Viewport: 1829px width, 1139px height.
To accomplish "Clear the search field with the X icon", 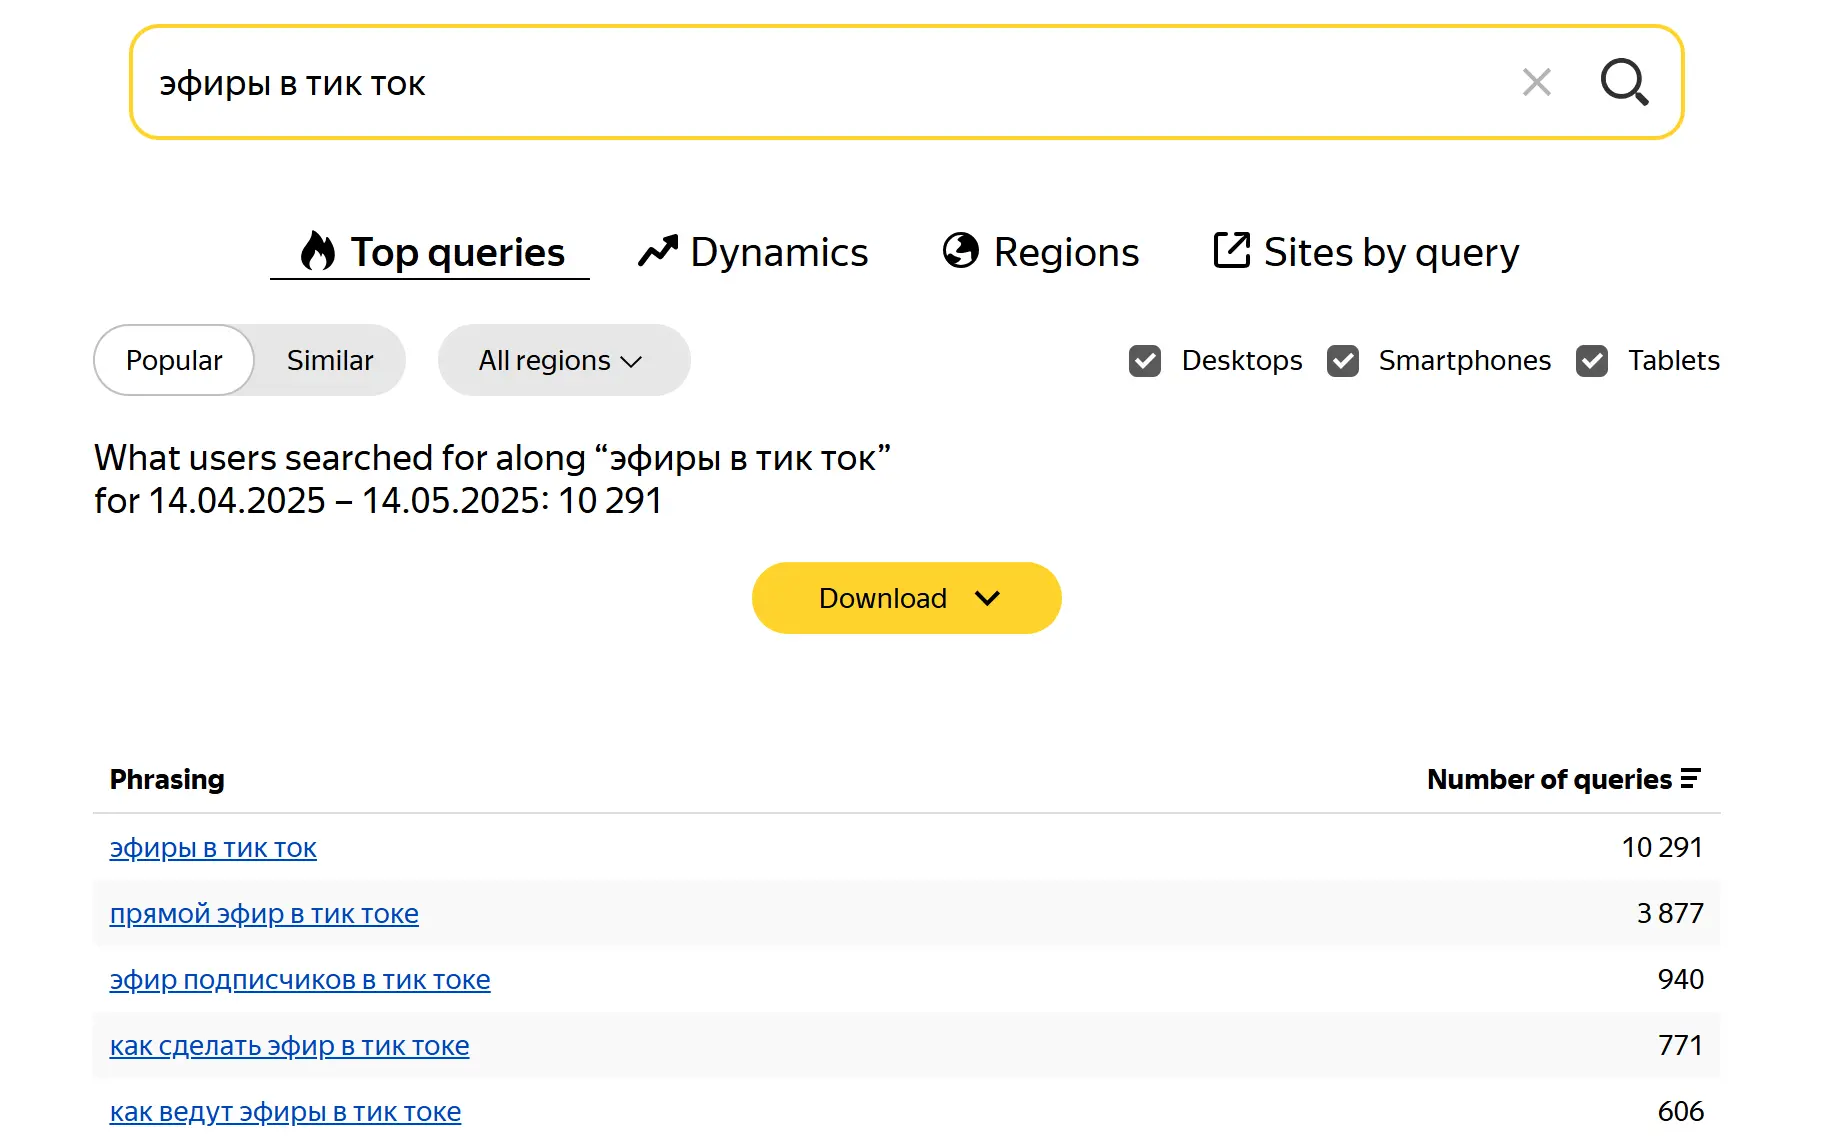I will [x=1536, y=82].
